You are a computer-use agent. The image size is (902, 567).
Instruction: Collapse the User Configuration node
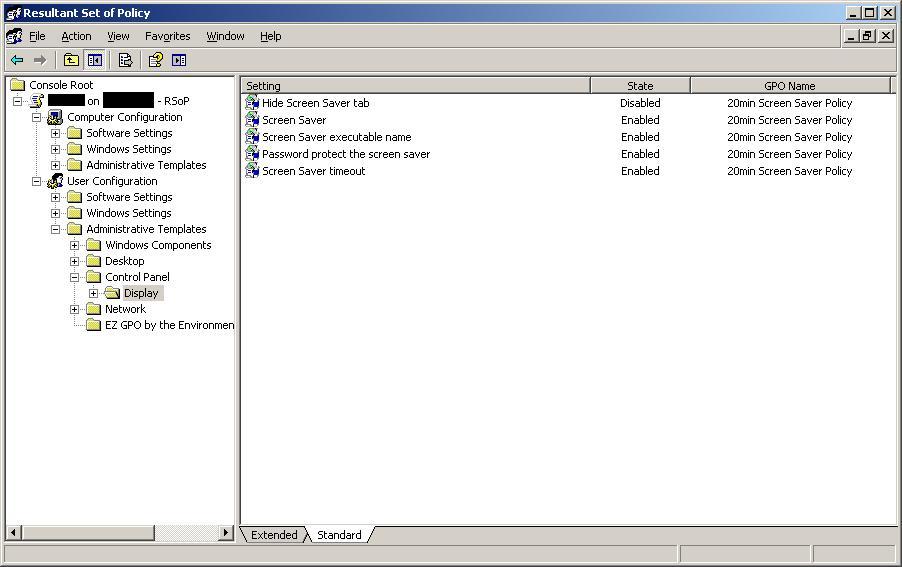[x=36, y=182]
